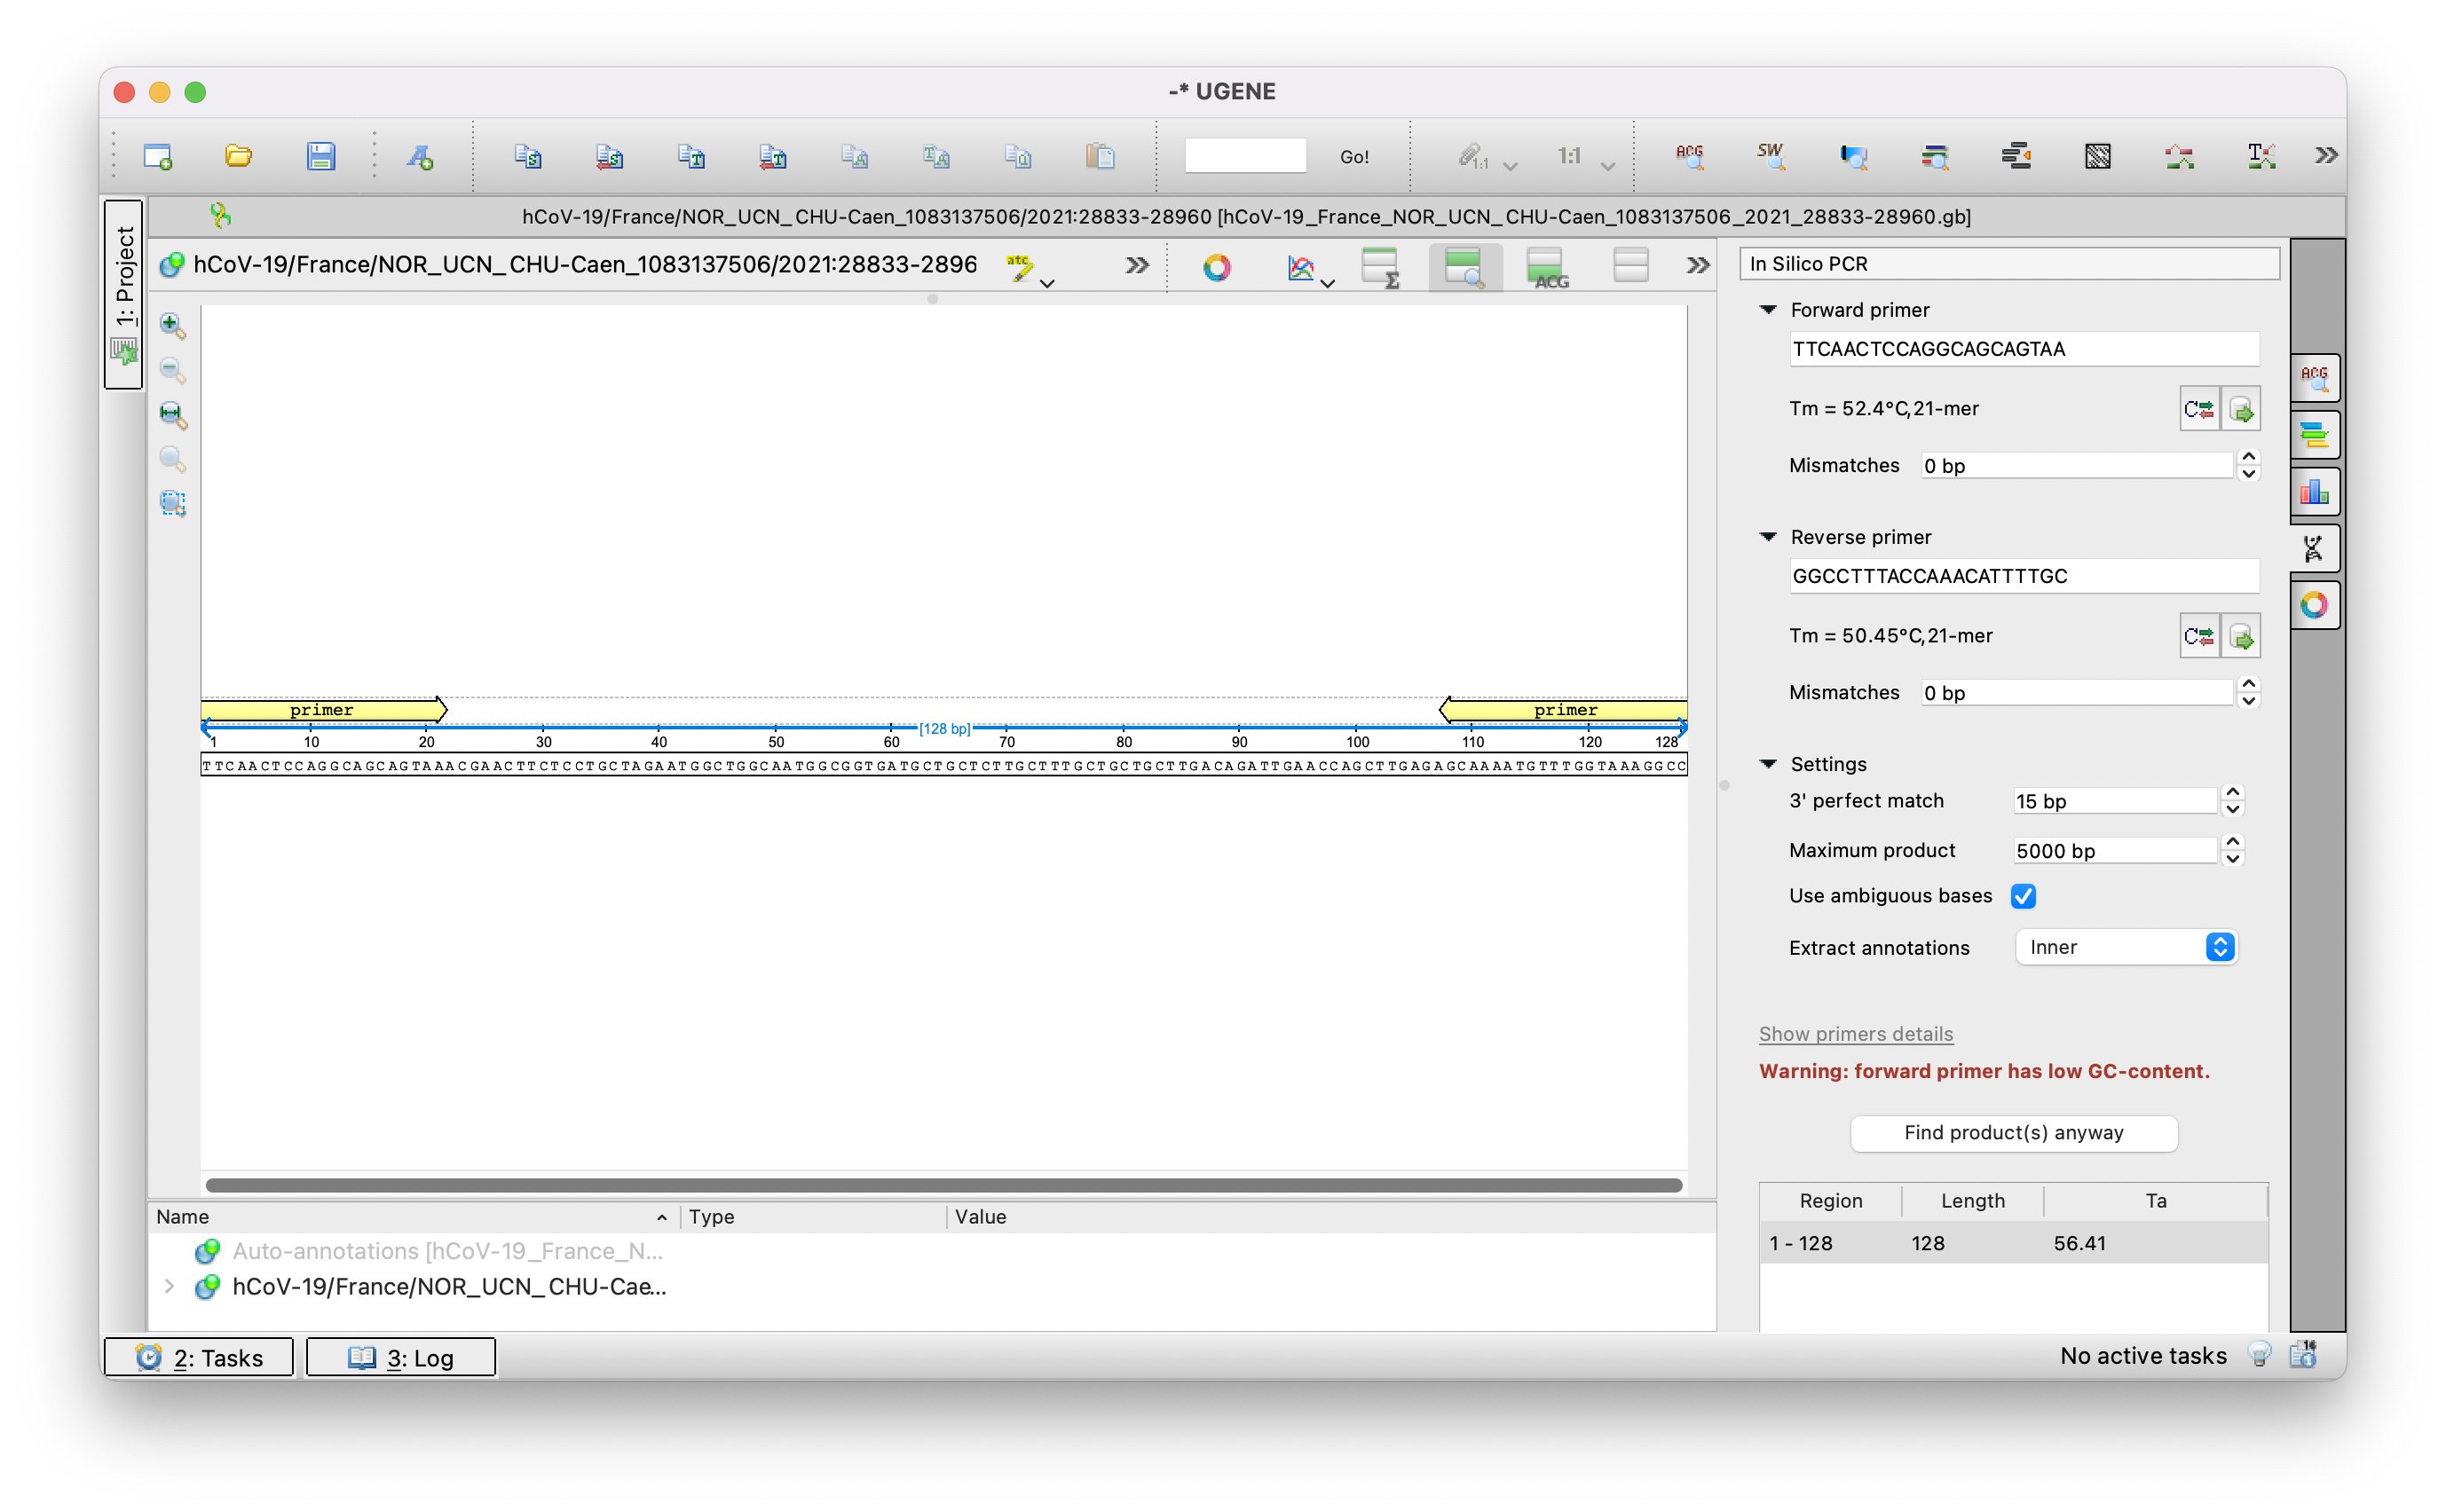Image resolution: width=2446 pixels, height=1512 pixels.
Task: Open In Silico PCR tab icon in sidebar
Action: tap(2314, 548)
